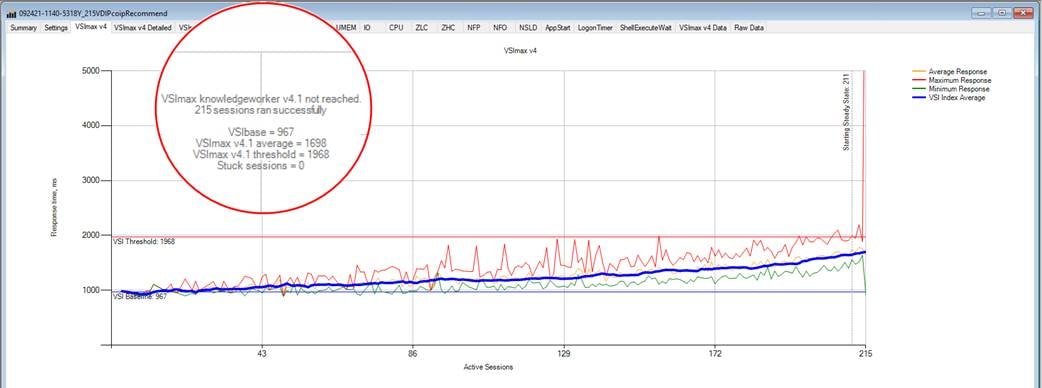Open the NSLD tab
Screen dimensions: 1042x388
[528, 28]
